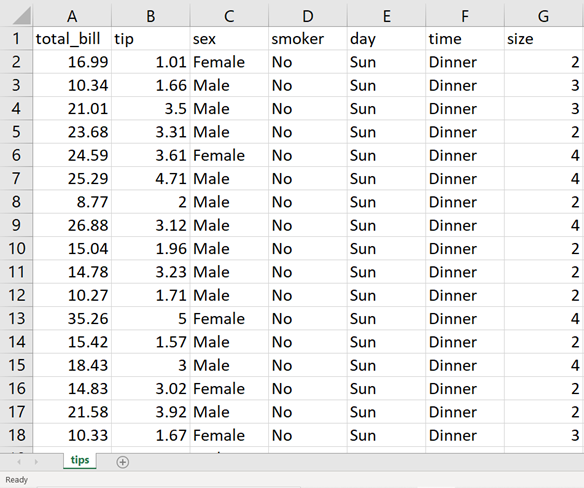Select smoker No cell in row 7
The width and height of the screenshot is (584, 488).
point(308,178)
